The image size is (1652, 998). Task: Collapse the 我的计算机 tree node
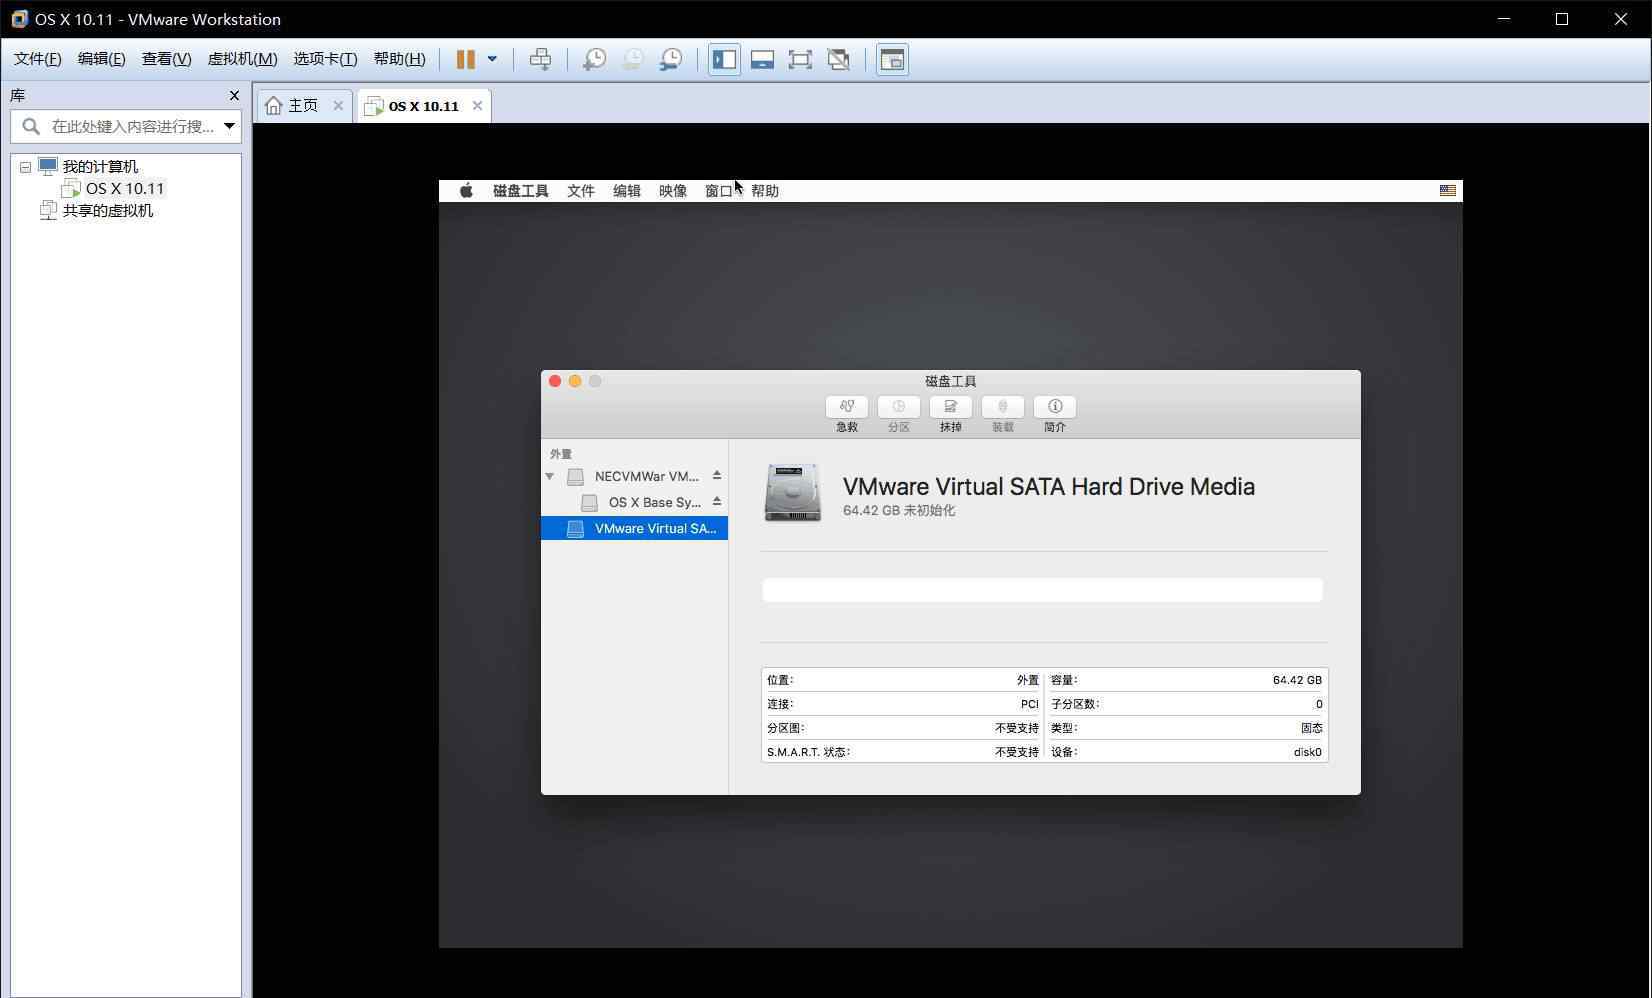[x=26, y=167]
